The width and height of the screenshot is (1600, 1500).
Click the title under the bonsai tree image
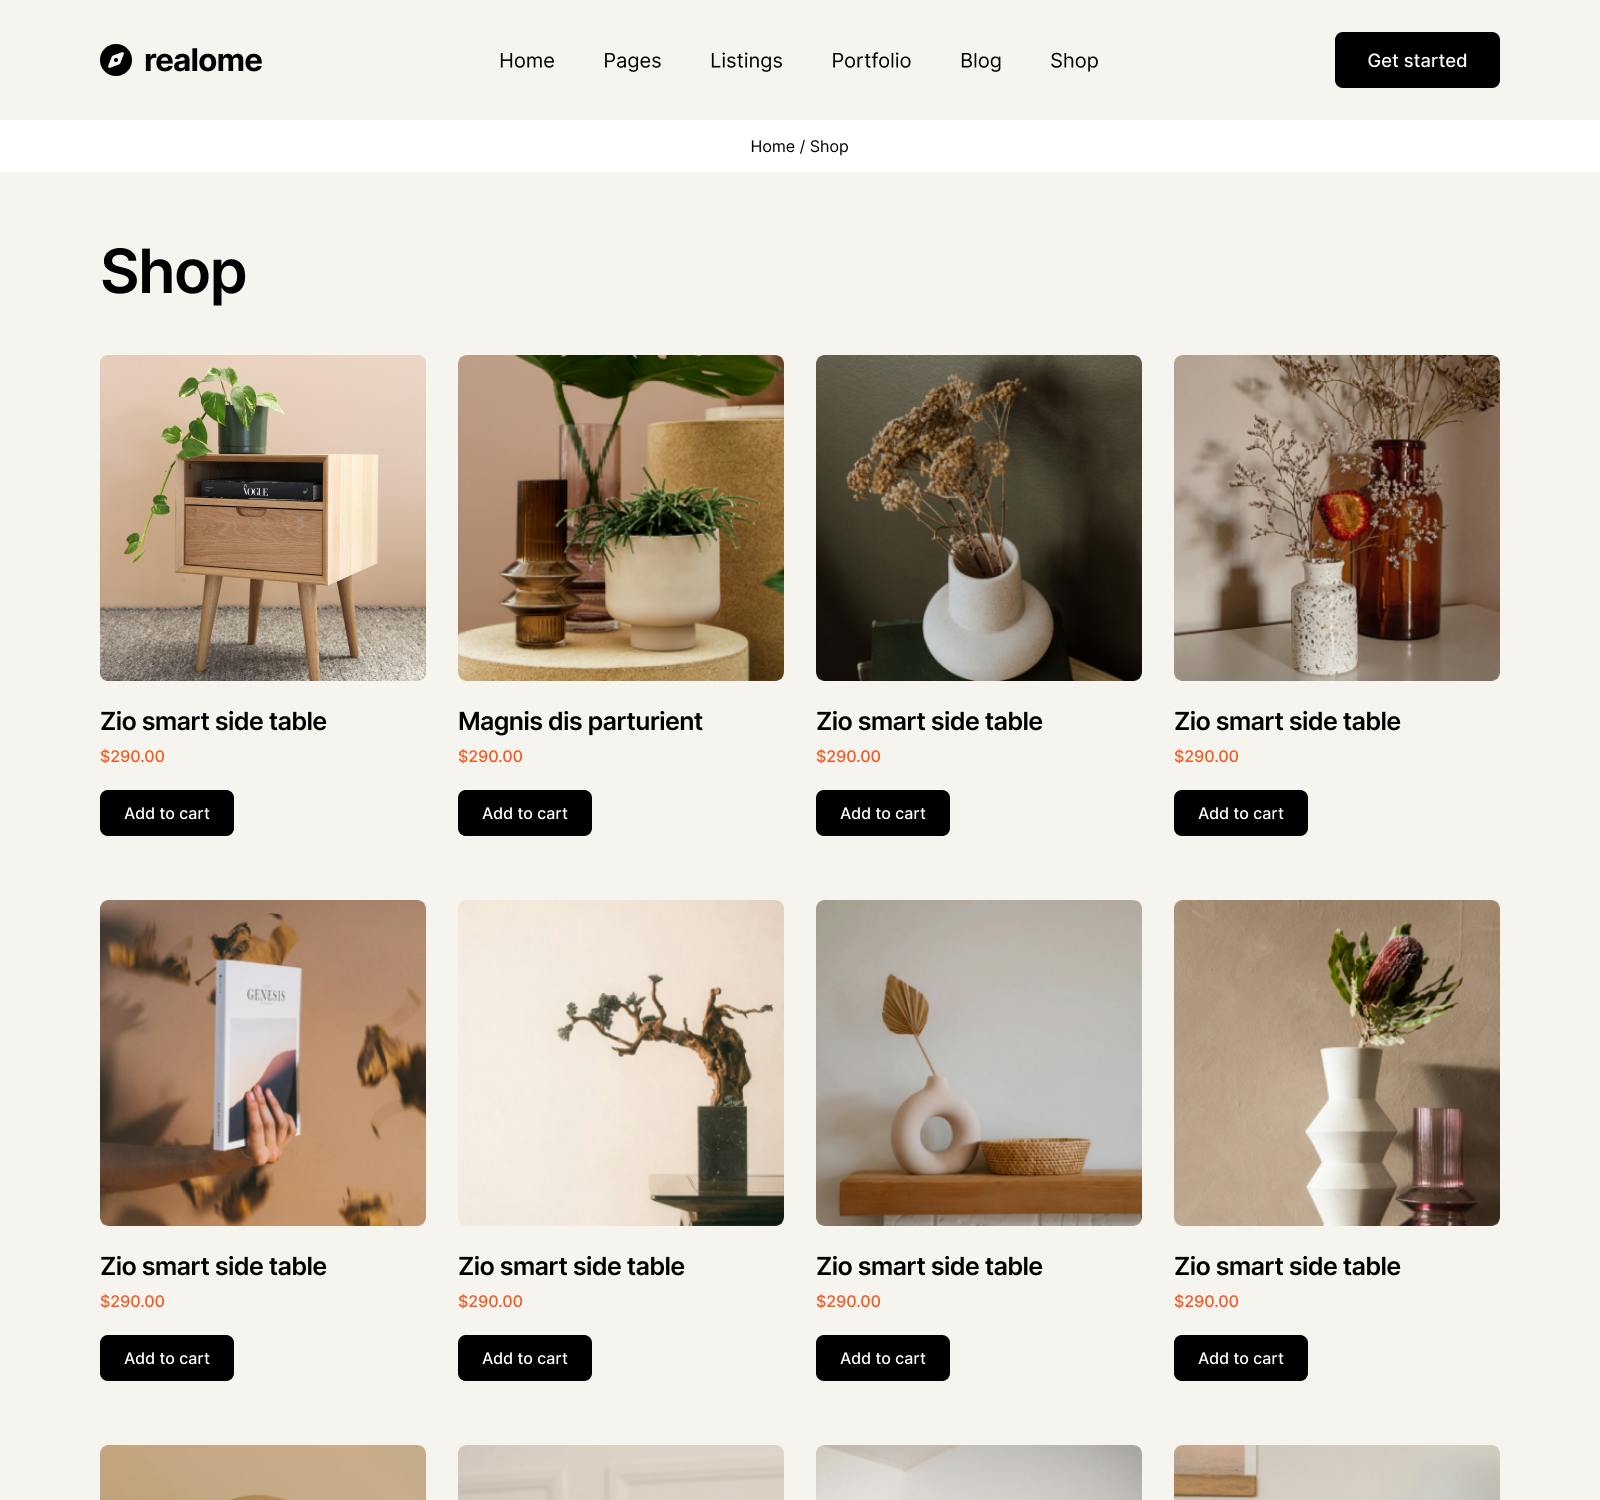571,1266
